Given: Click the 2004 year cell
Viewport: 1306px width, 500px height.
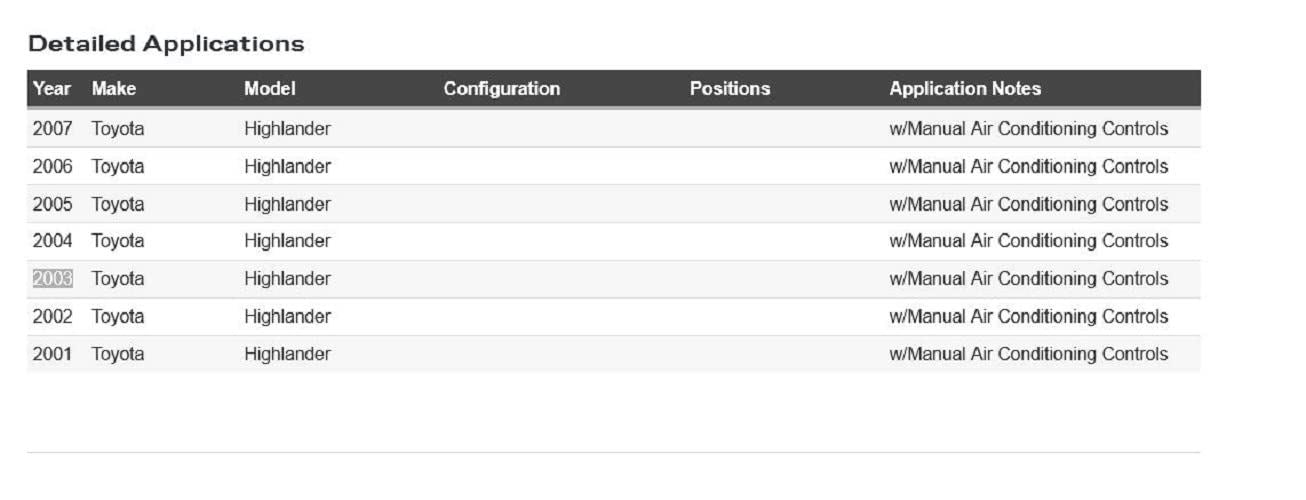Looking at the screenshot, I should [53, 241].
